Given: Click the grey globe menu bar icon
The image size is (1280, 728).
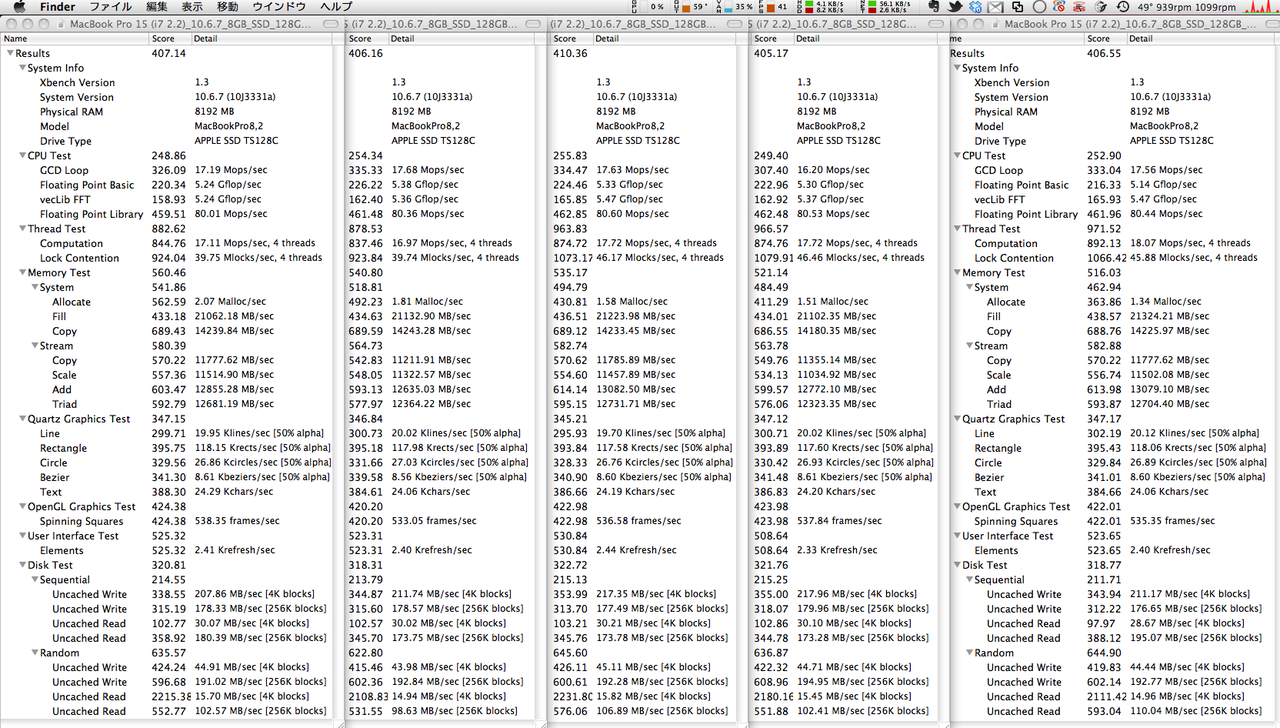Looking at the screenshot, I should click(x=1102, y=7).
